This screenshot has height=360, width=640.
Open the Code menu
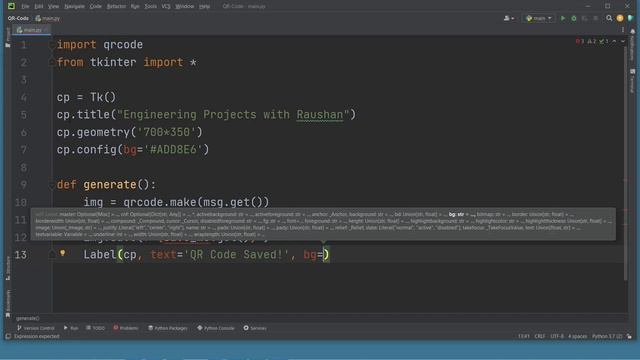pos(96,7)
